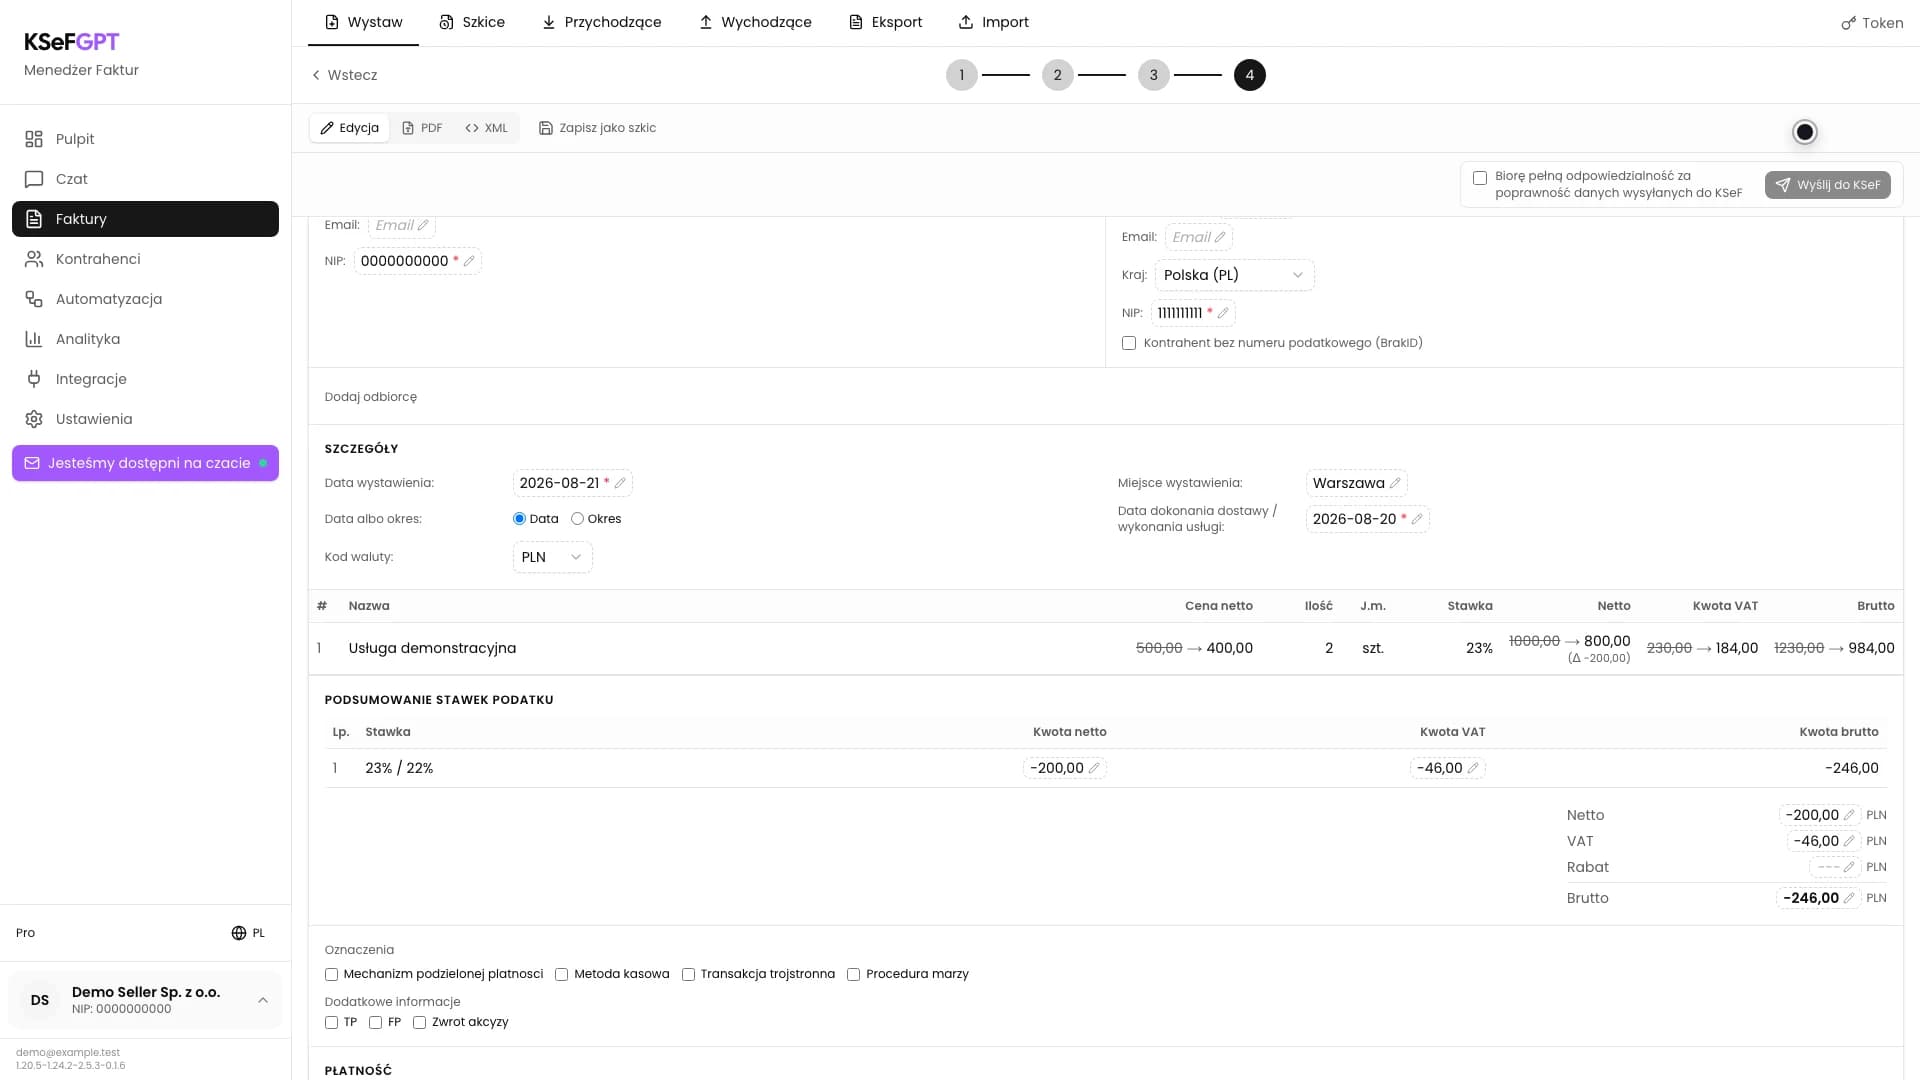Image resolution: width=1920 pixels, height=1080 pixels.
Task: Go to wizard step 3
Action: [x=1153, y=75]
